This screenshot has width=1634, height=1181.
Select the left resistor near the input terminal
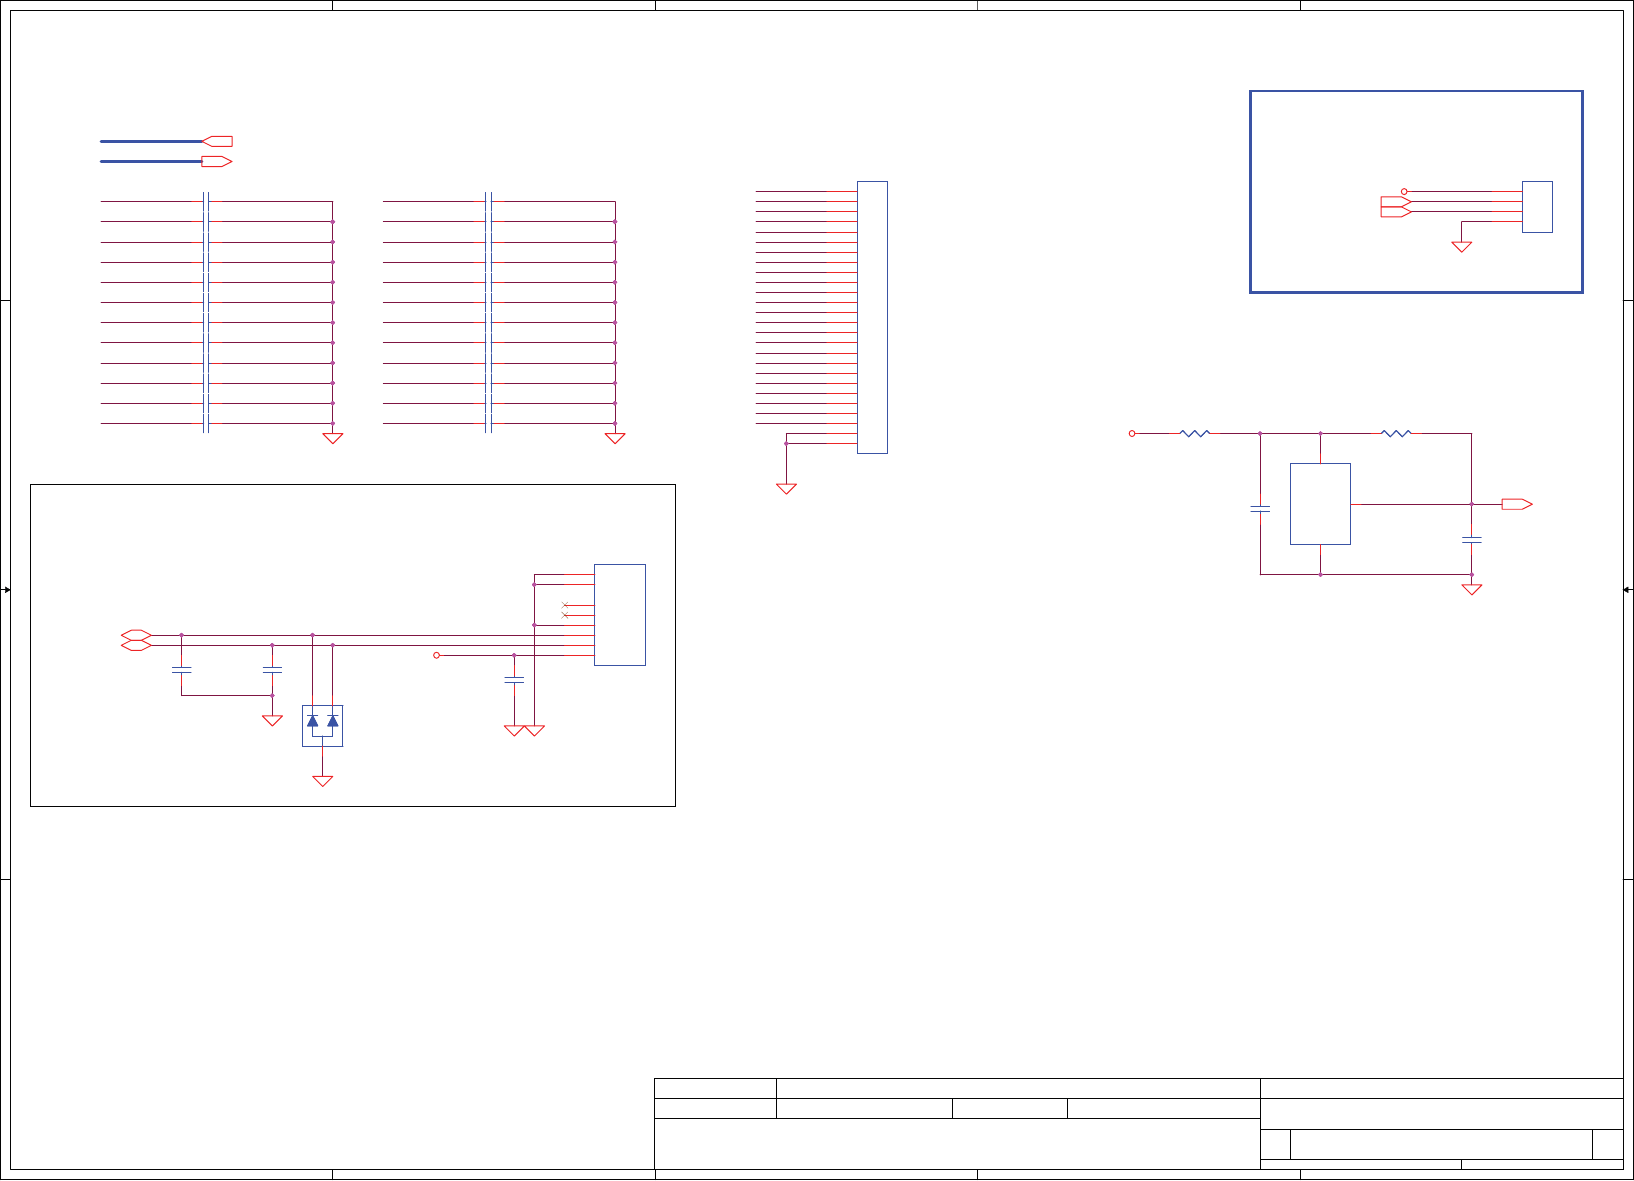point(1195,433)
